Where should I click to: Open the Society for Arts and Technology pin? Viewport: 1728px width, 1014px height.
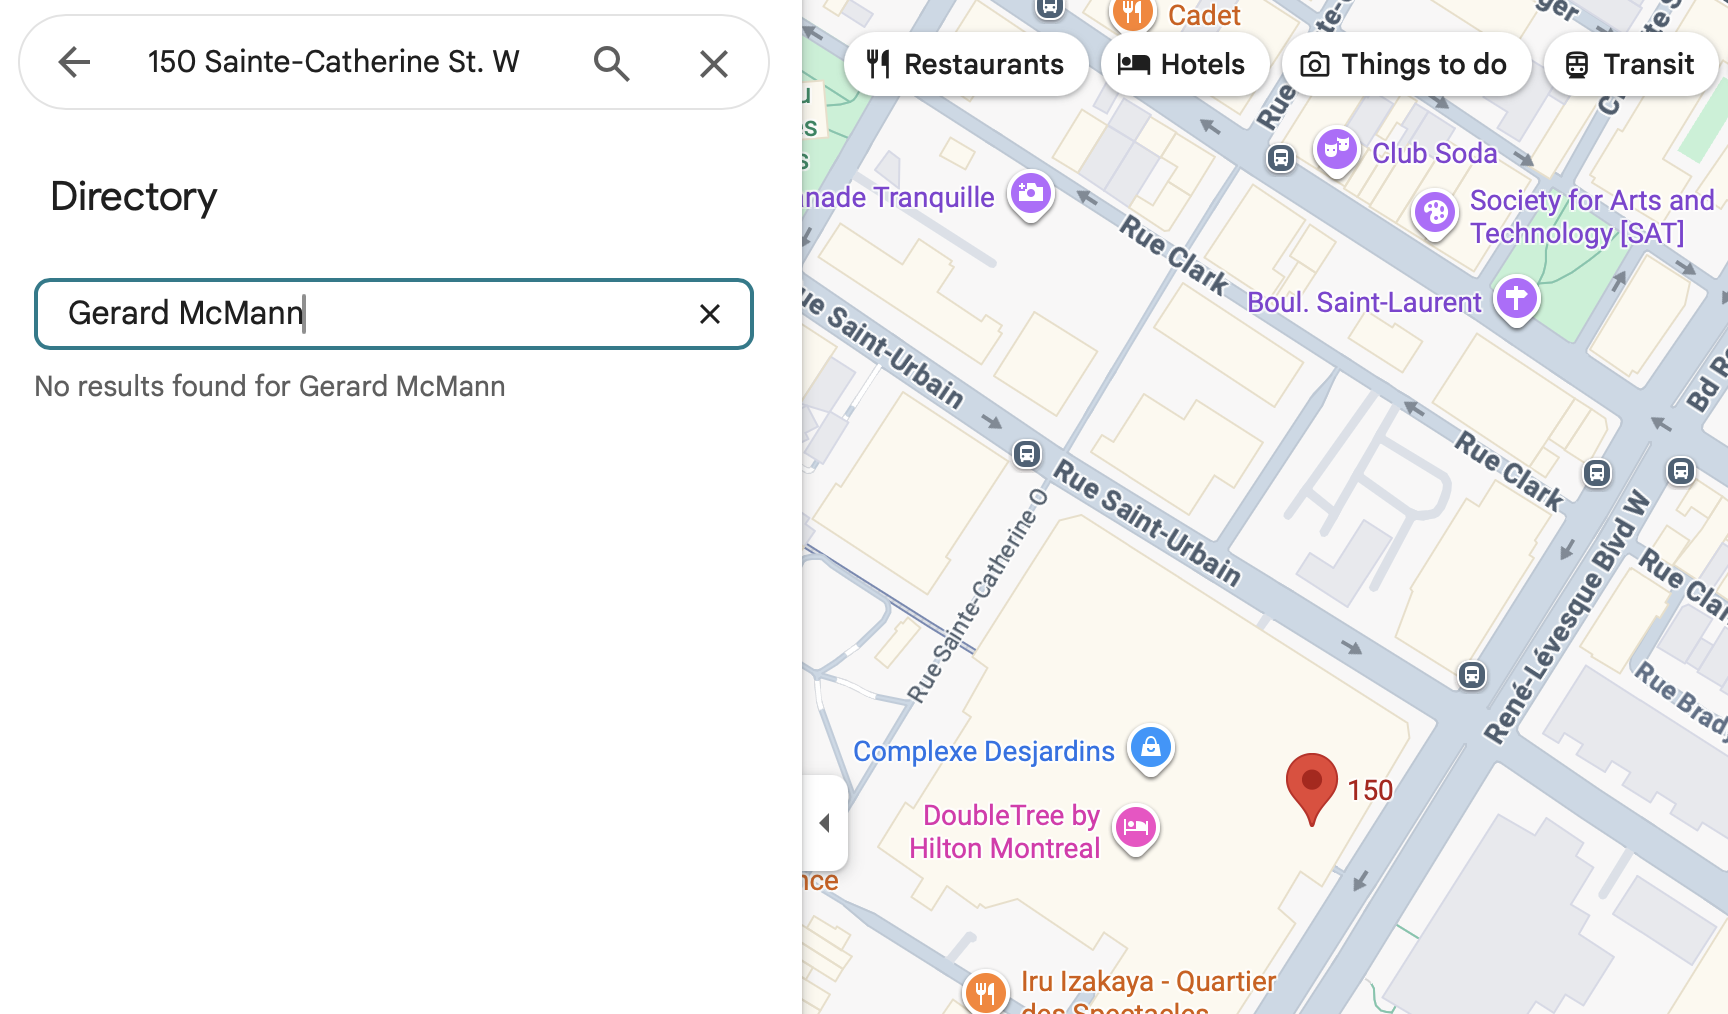(x=1435, y=215)
